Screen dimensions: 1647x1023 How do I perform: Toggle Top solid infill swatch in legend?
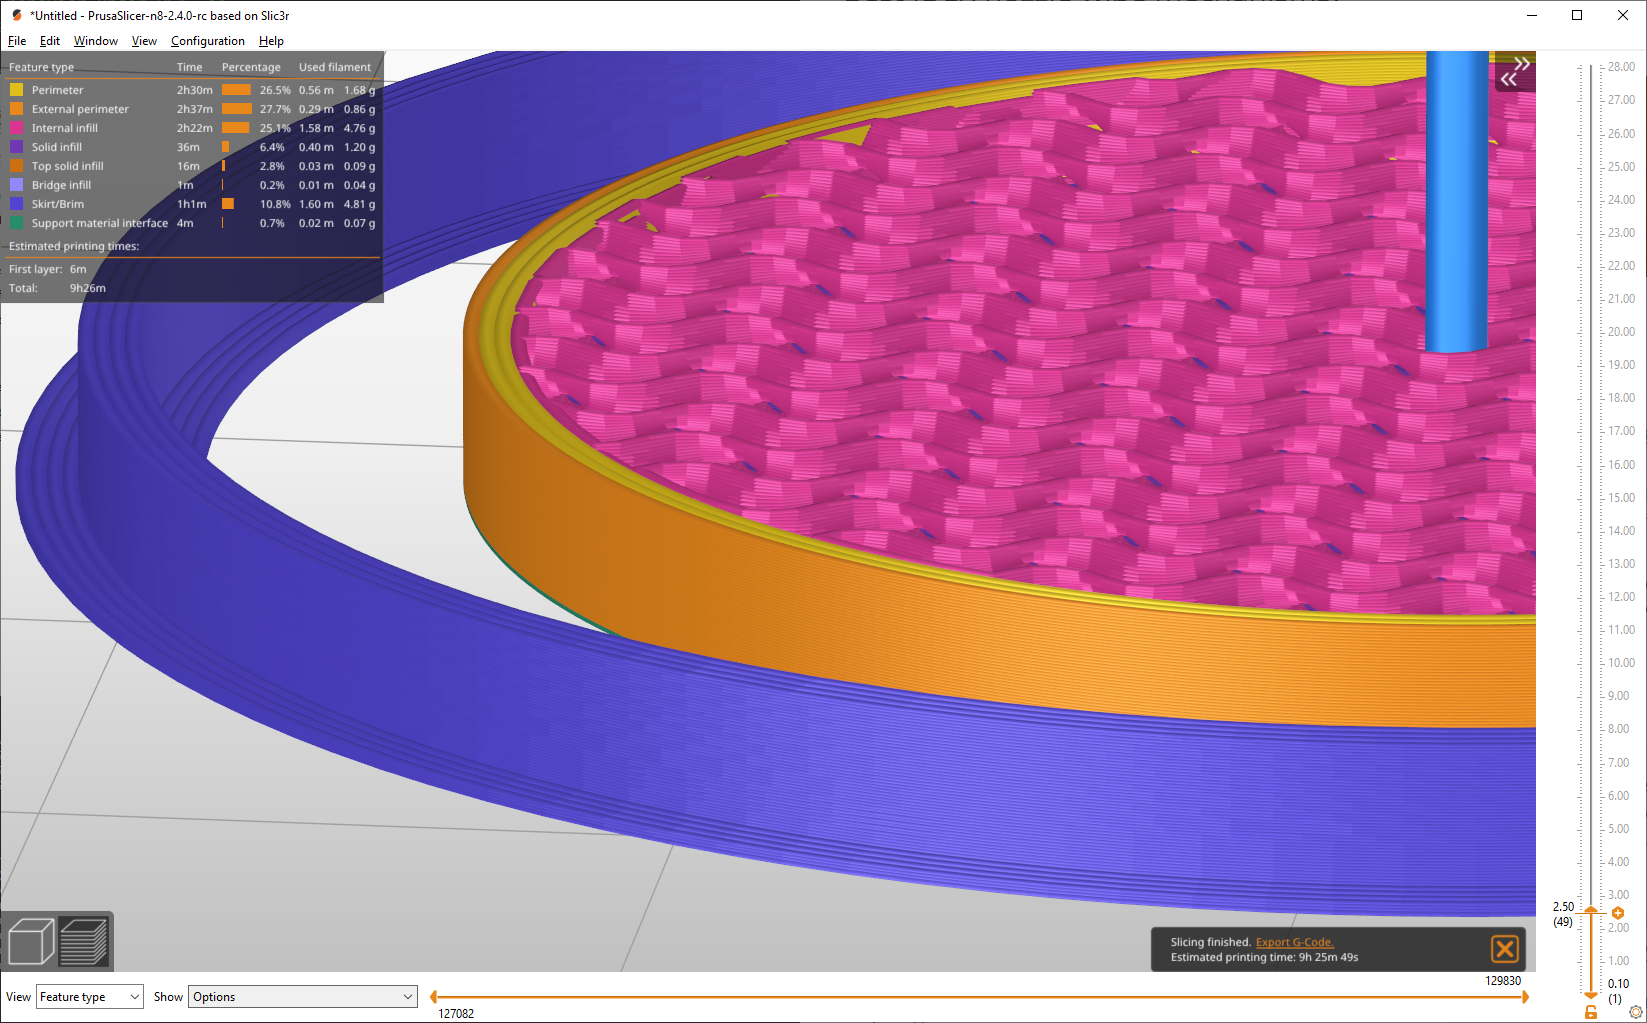coord(16,166)
